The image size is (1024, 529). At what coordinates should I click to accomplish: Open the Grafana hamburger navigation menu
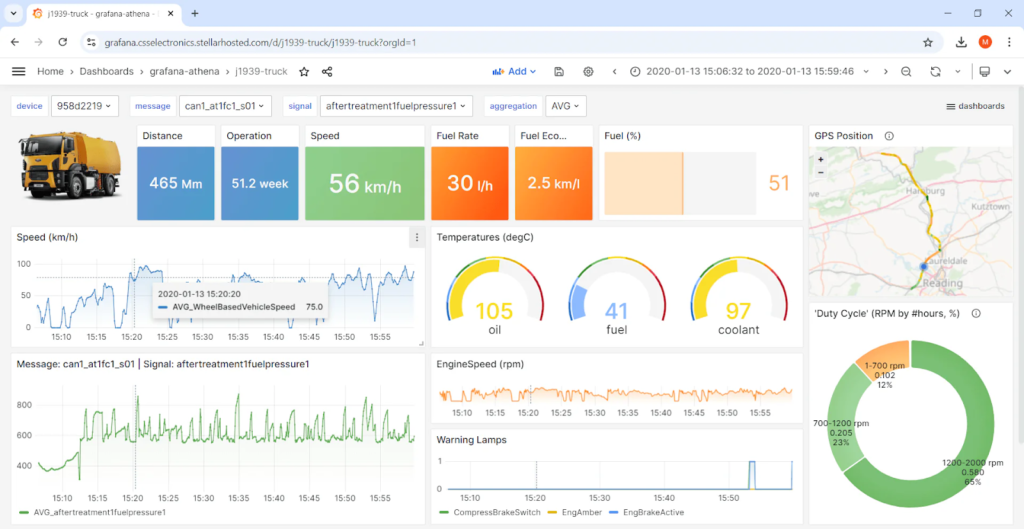point(18,72)
